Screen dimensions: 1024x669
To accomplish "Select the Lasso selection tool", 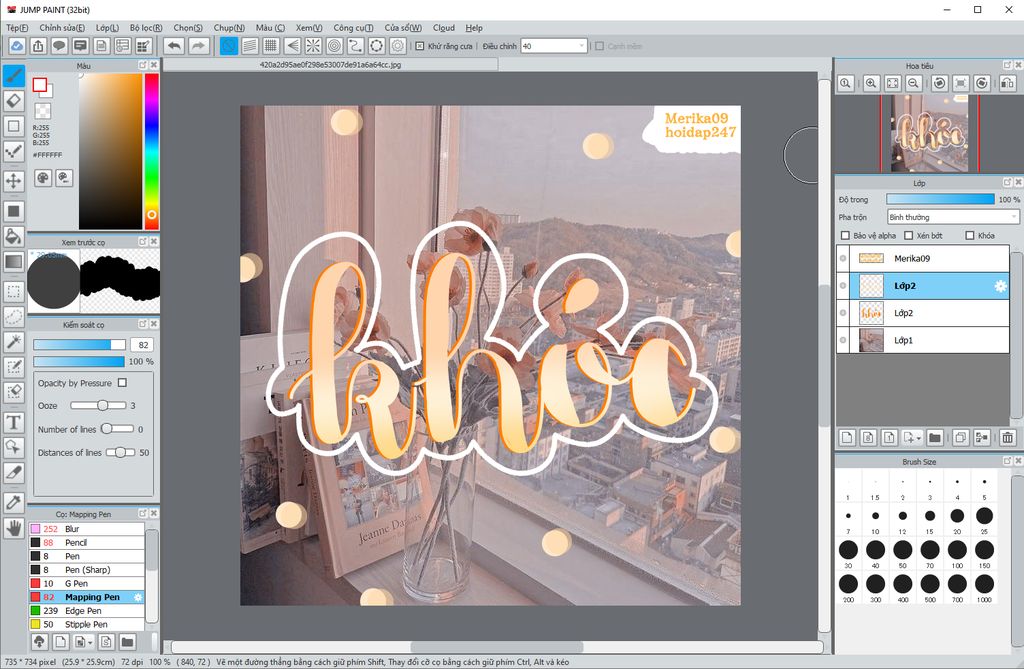I will 14,317.
